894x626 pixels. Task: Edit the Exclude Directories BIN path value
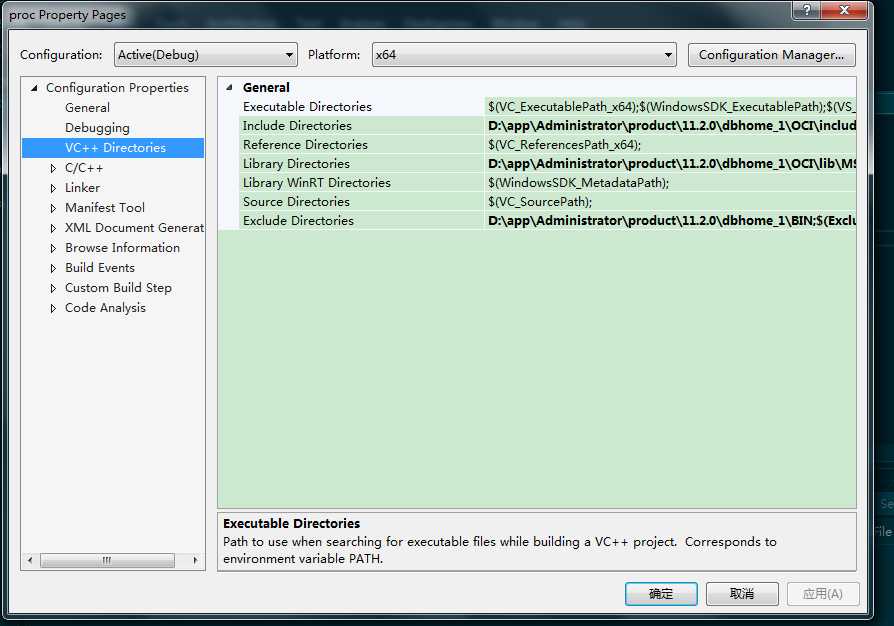coord(670,221)
